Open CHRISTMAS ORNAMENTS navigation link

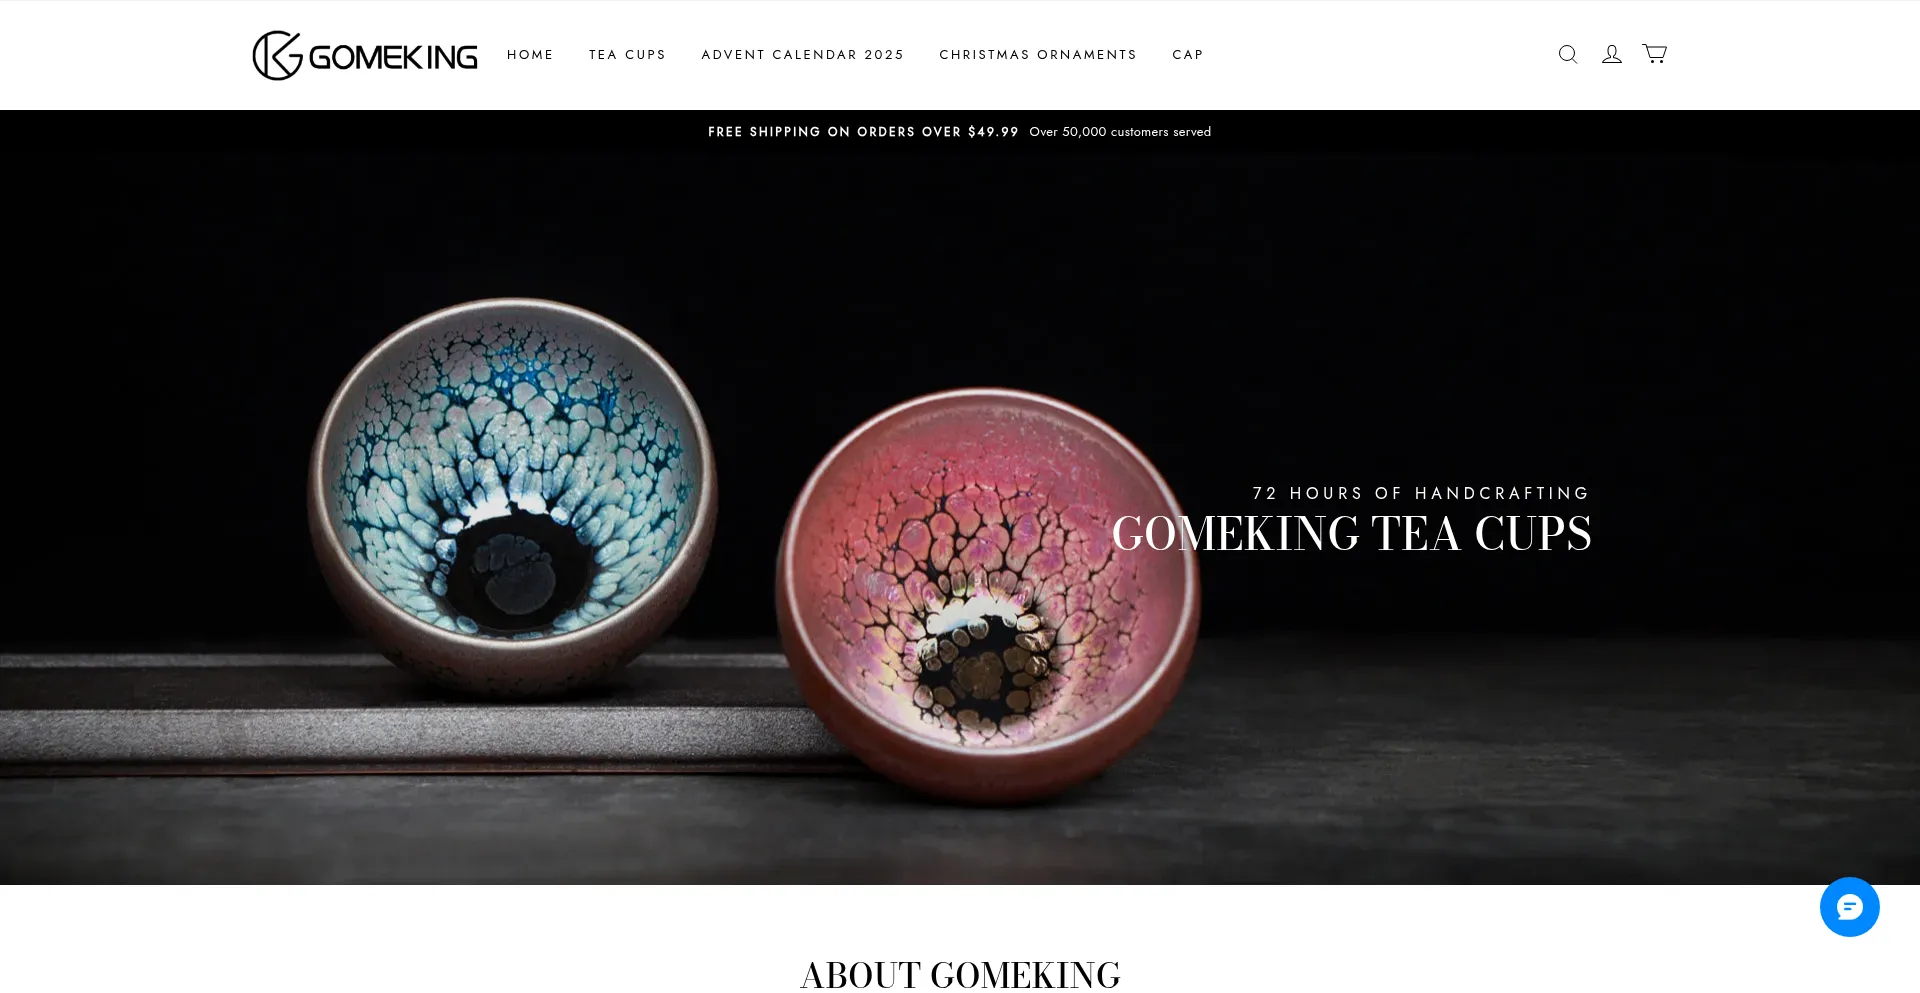pos(1038,55)
